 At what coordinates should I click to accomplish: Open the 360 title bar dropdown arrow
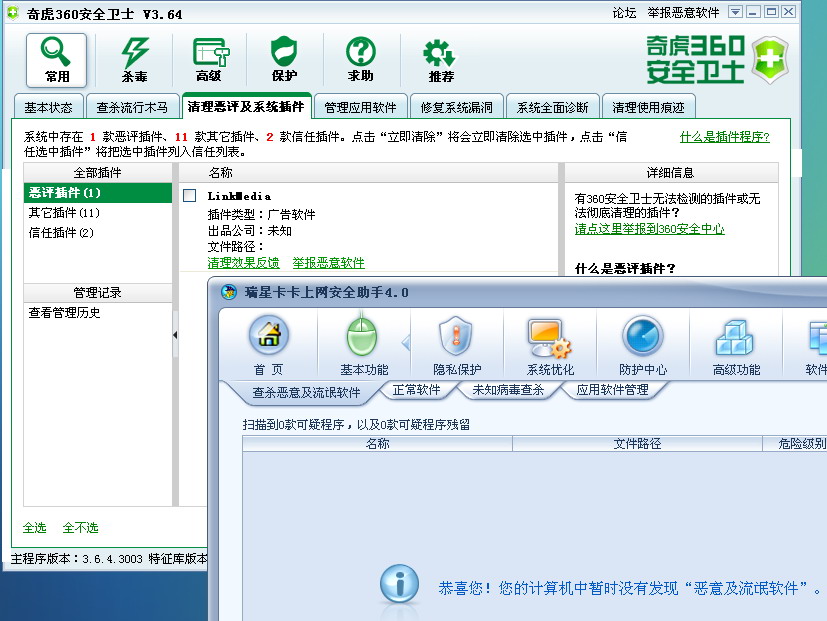click(735, 12)
